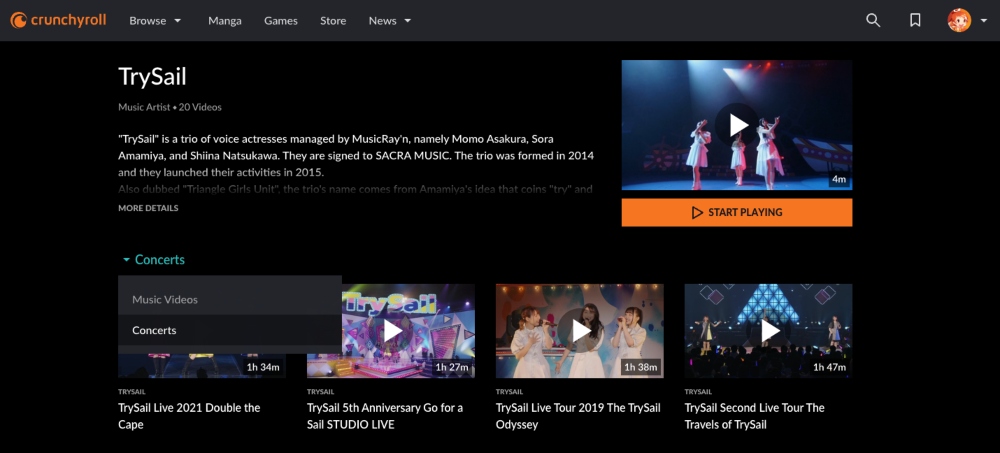Open the News dropdown menu

(x=390, y=20)
